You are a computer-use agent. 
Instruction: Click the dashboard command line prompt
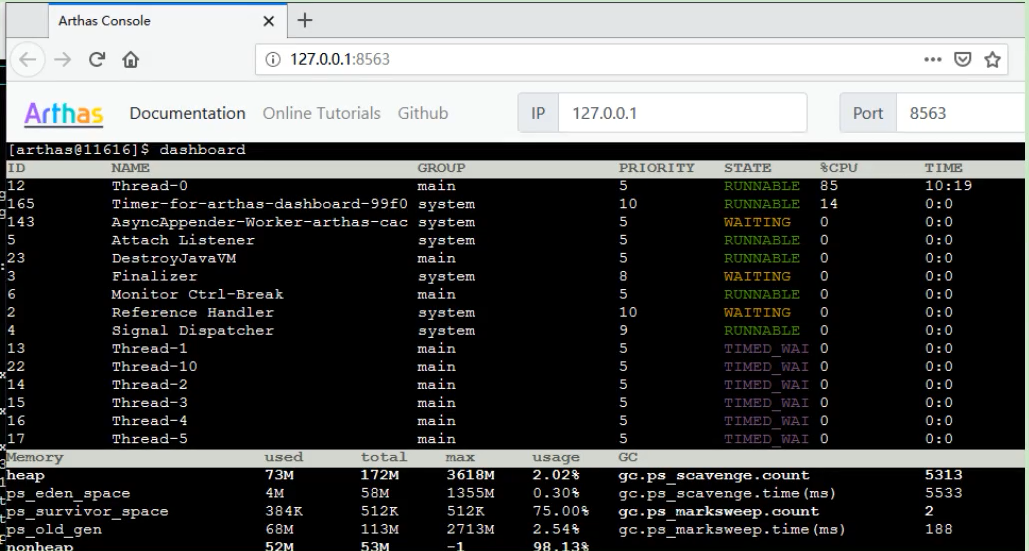tap(127, 150)
